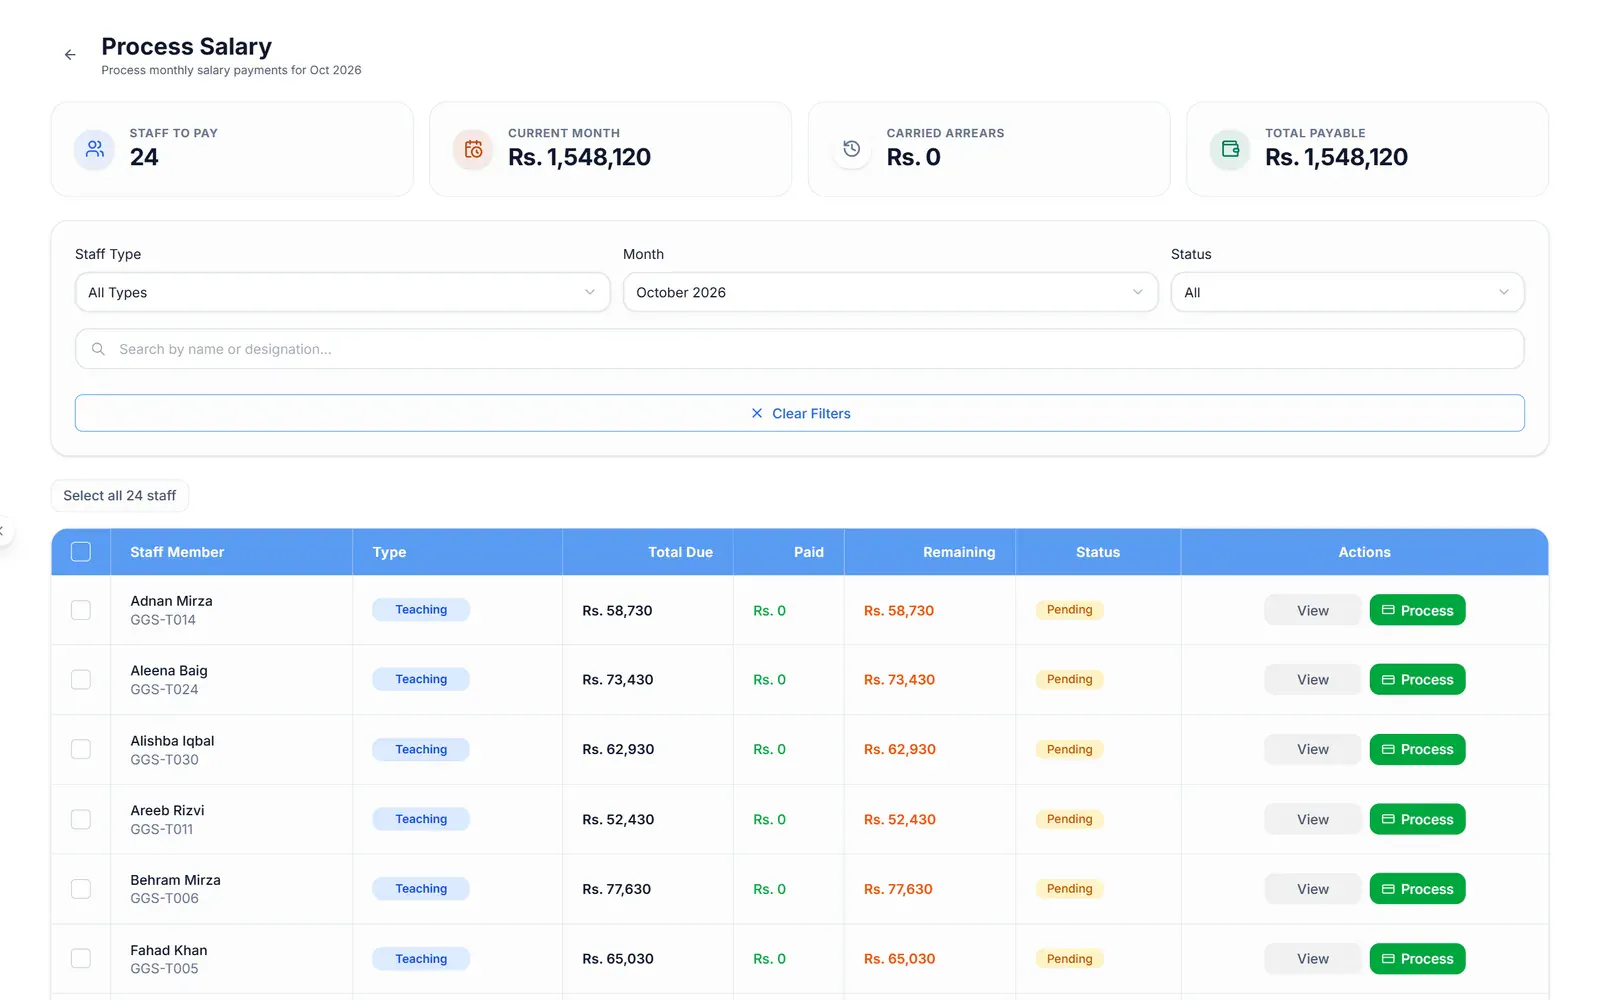The width and height of the screenshot is (1600, 1000).
Task: Check the box for Fahad Khan
Action: (81, 958)
